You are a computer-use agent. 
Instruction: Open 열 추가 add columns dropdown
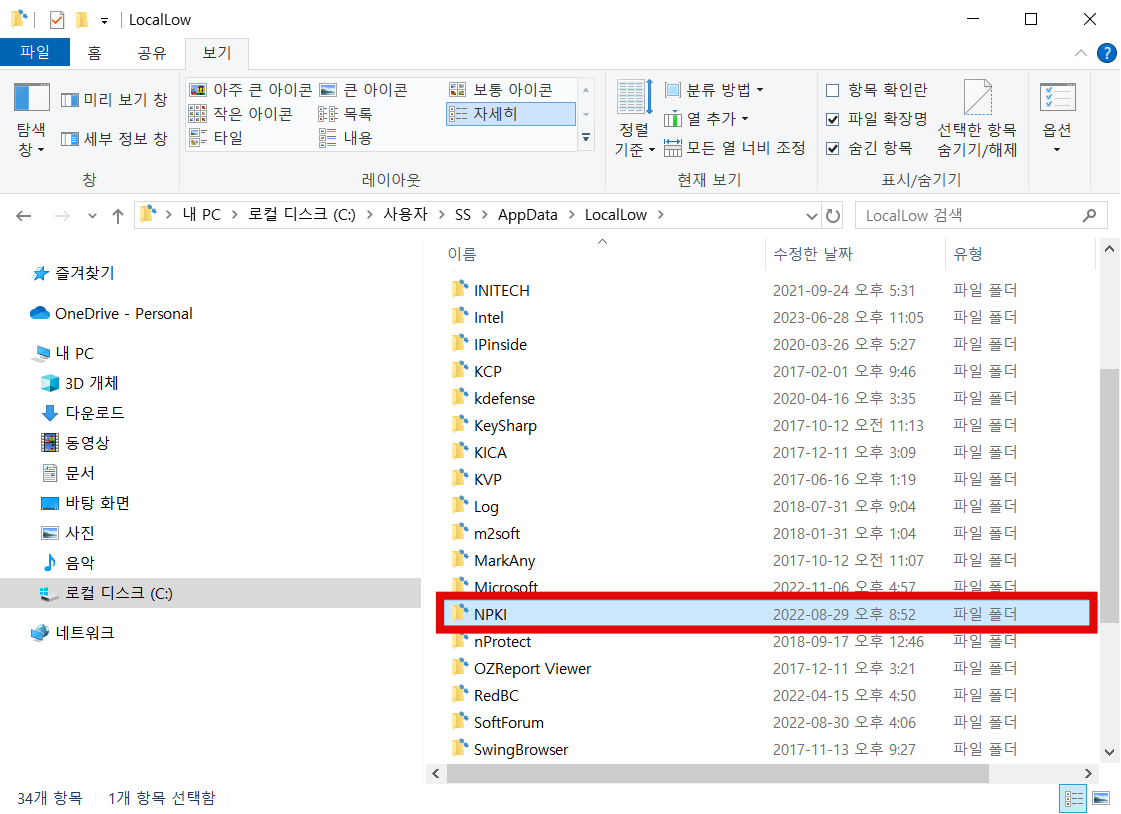706,119
